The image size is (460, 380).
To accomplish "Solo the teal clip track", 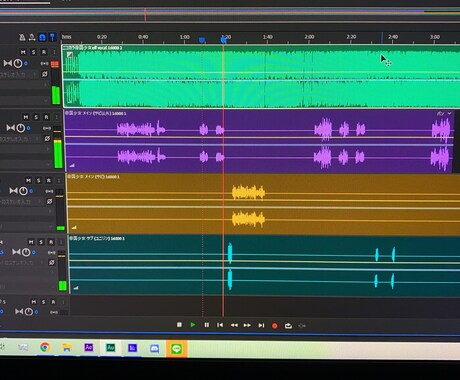I will pyautogui.click(x=41, y=242).
